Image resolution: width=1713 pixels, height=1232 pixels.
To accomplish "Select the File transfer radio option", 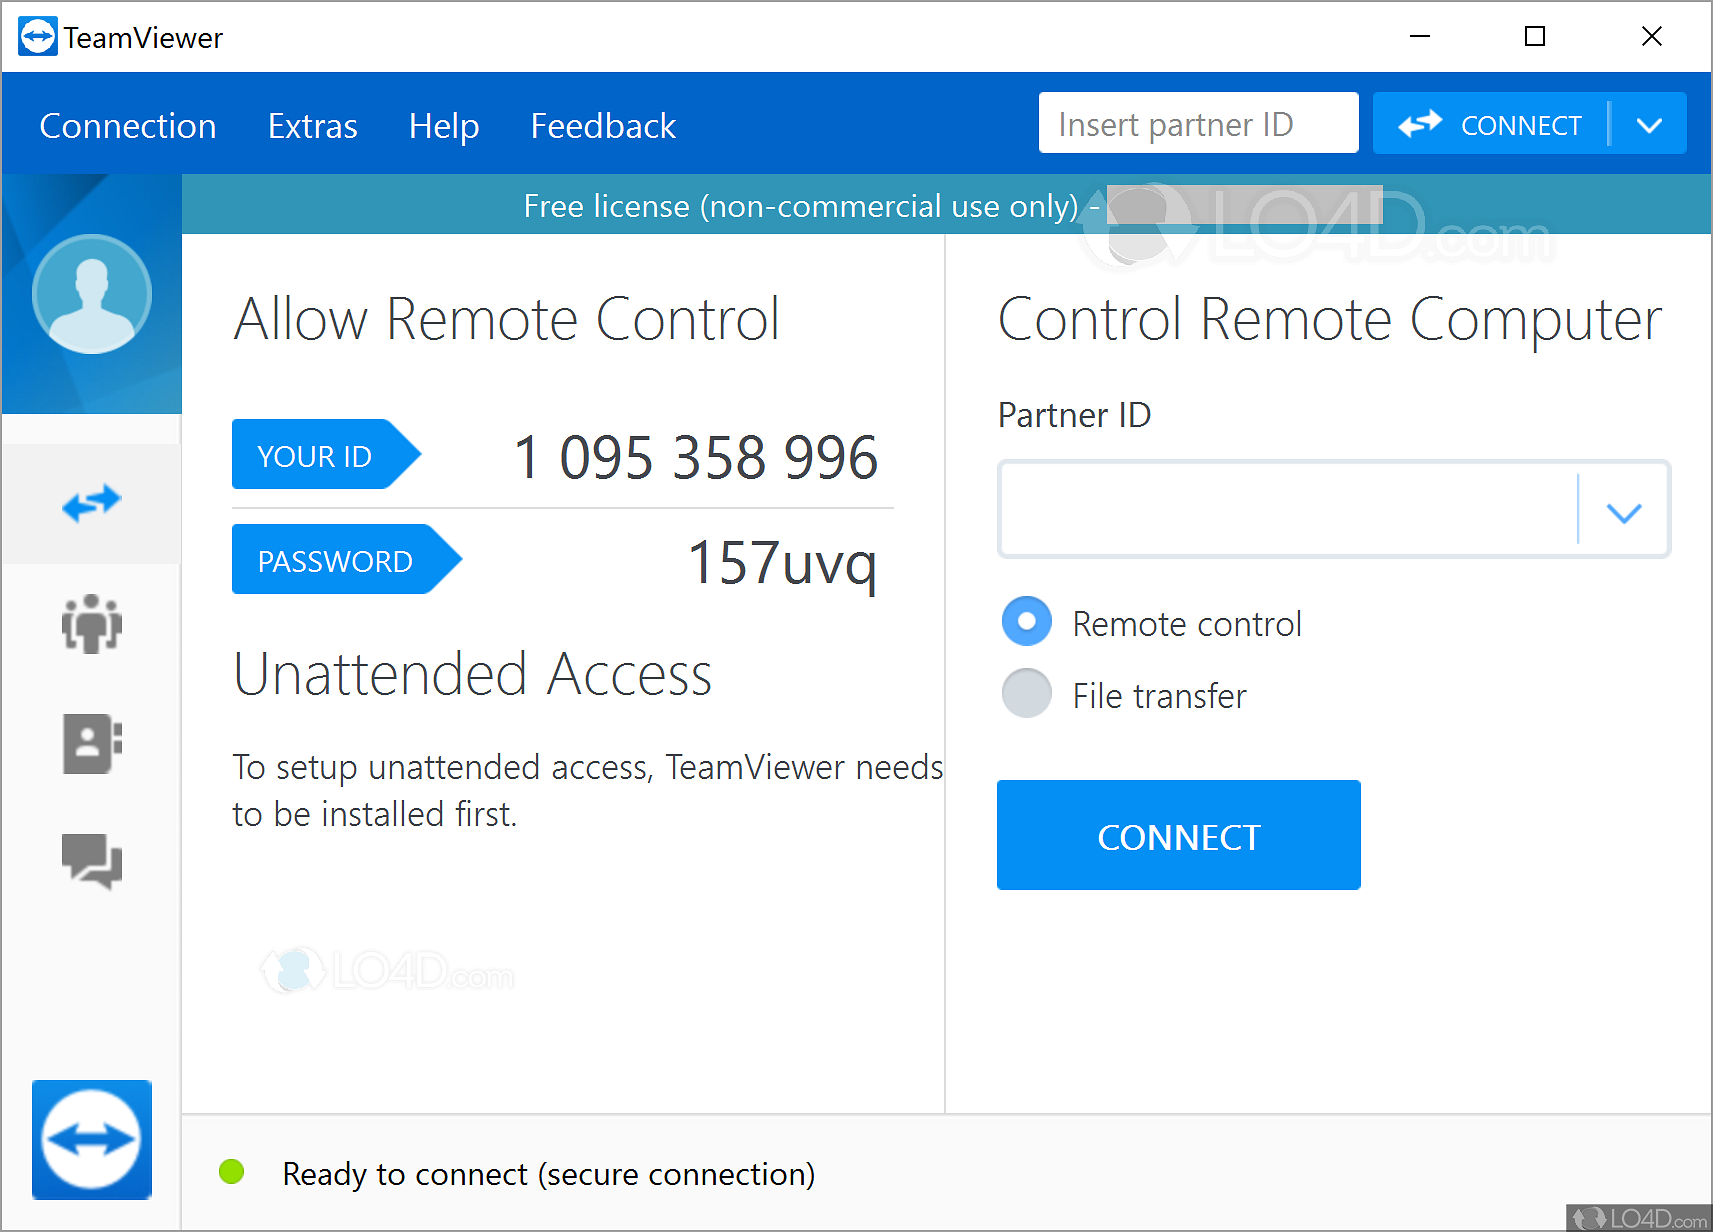I will tap(1026, 694).
